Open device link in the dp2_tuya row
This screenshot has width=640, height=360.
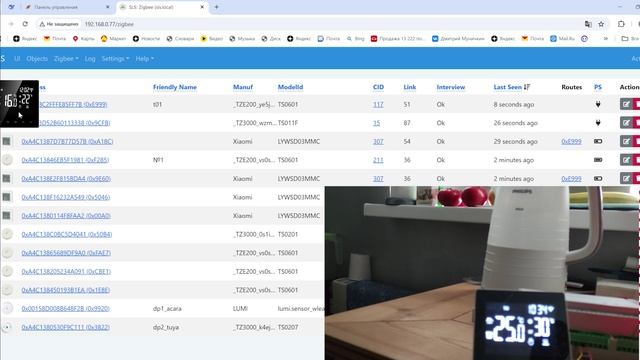[x=66, y=327]
